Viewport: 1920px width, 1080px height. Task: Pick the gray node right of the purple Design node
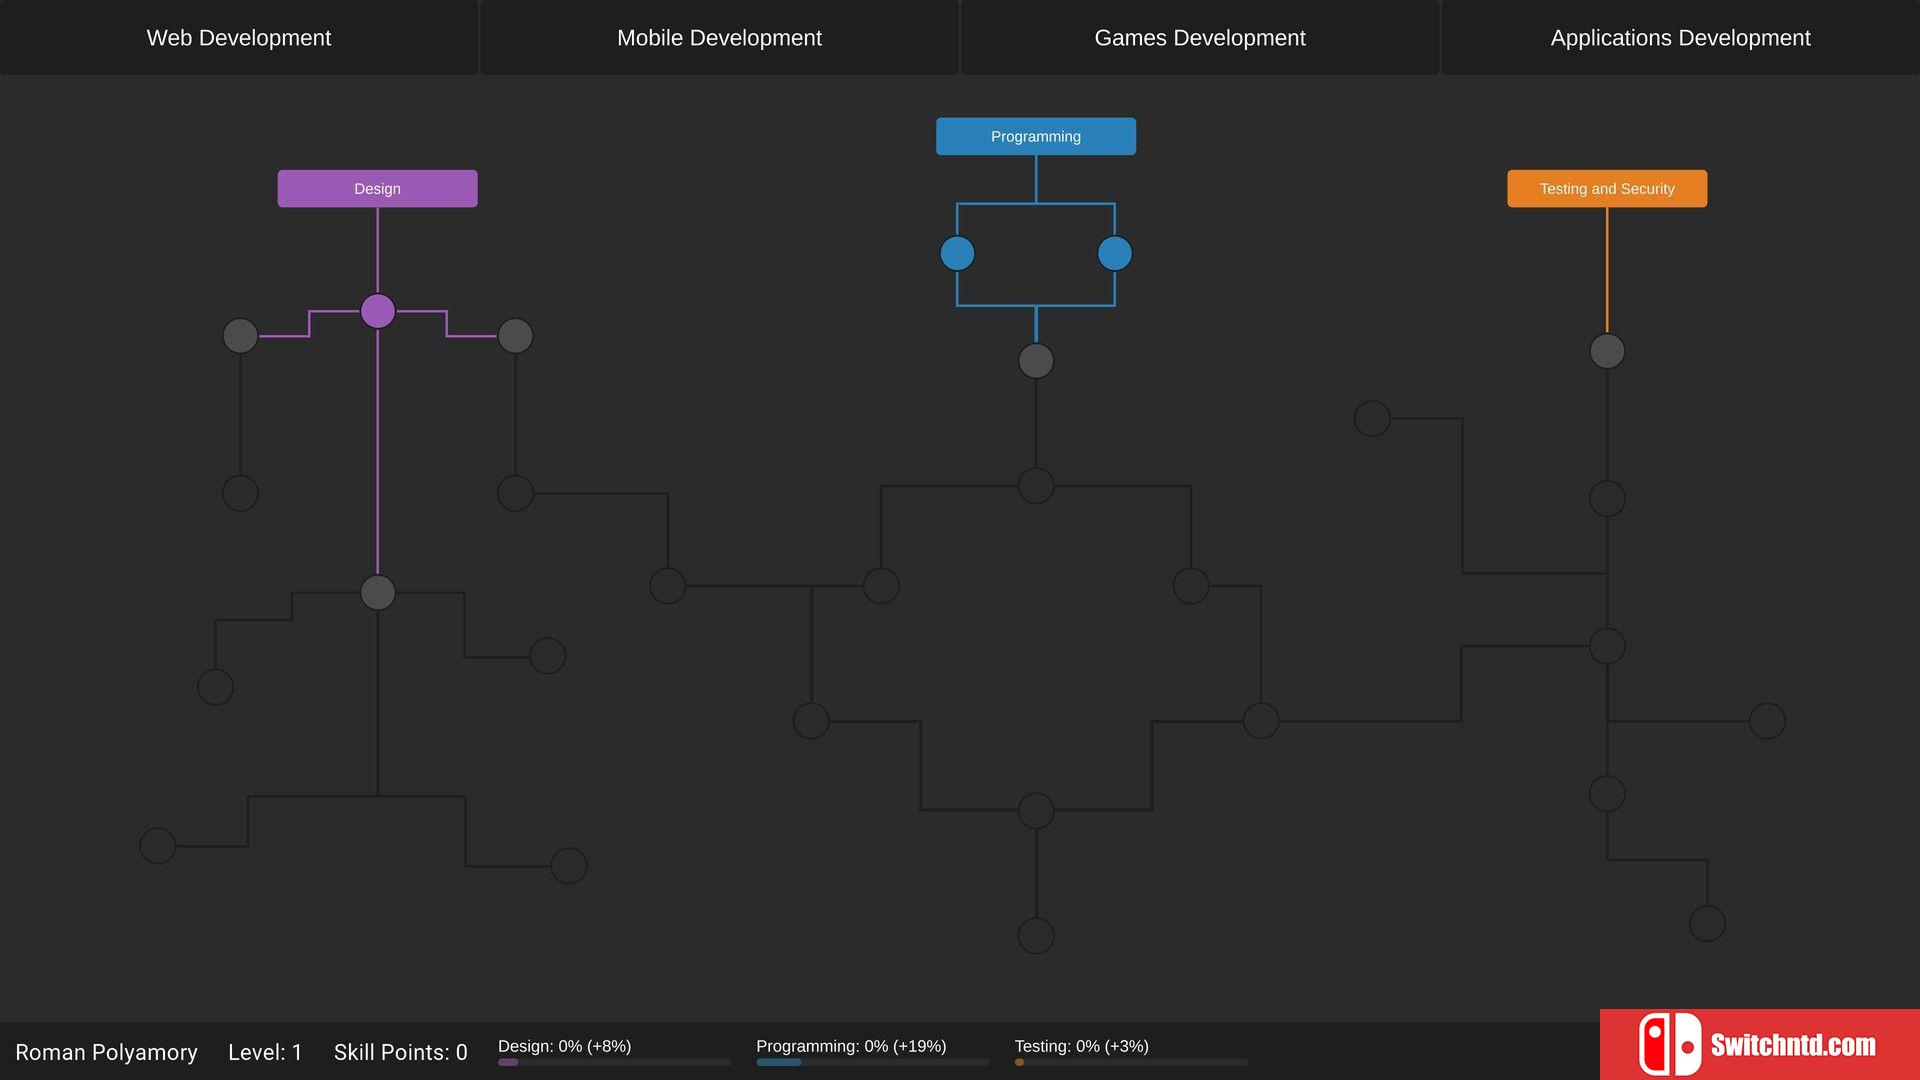tap(515, 336)
